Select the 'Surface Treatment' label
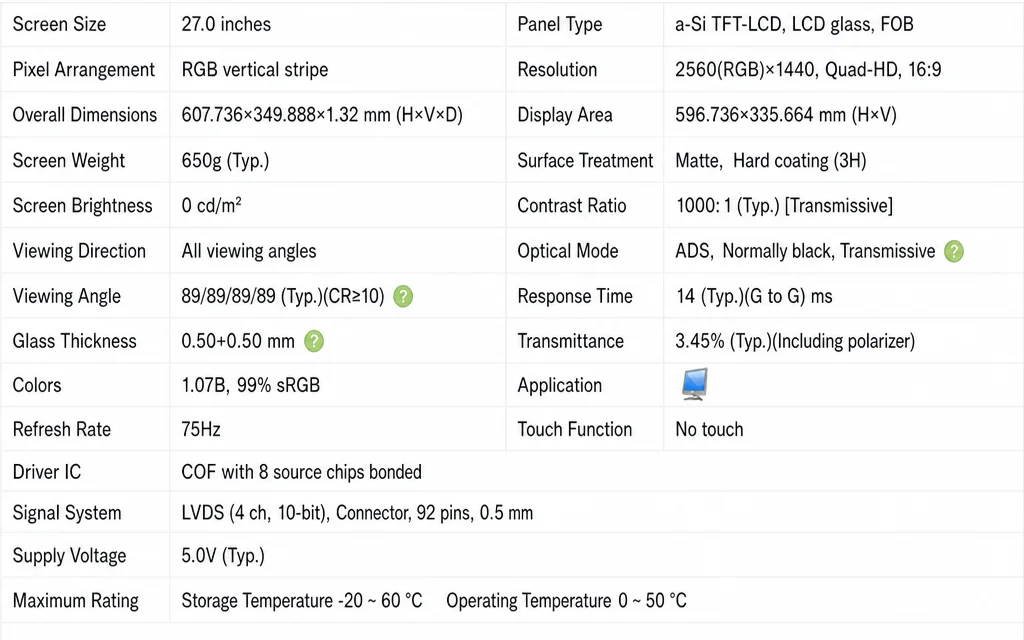 [585, 161]
